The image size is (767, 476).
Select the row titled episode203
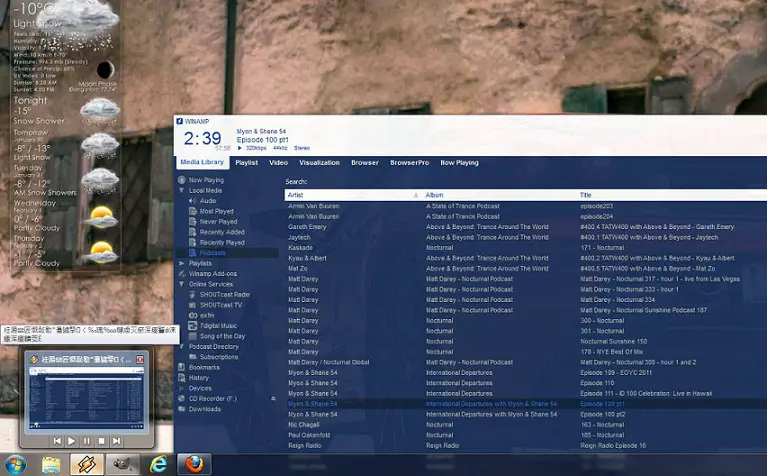pos(525,206)
